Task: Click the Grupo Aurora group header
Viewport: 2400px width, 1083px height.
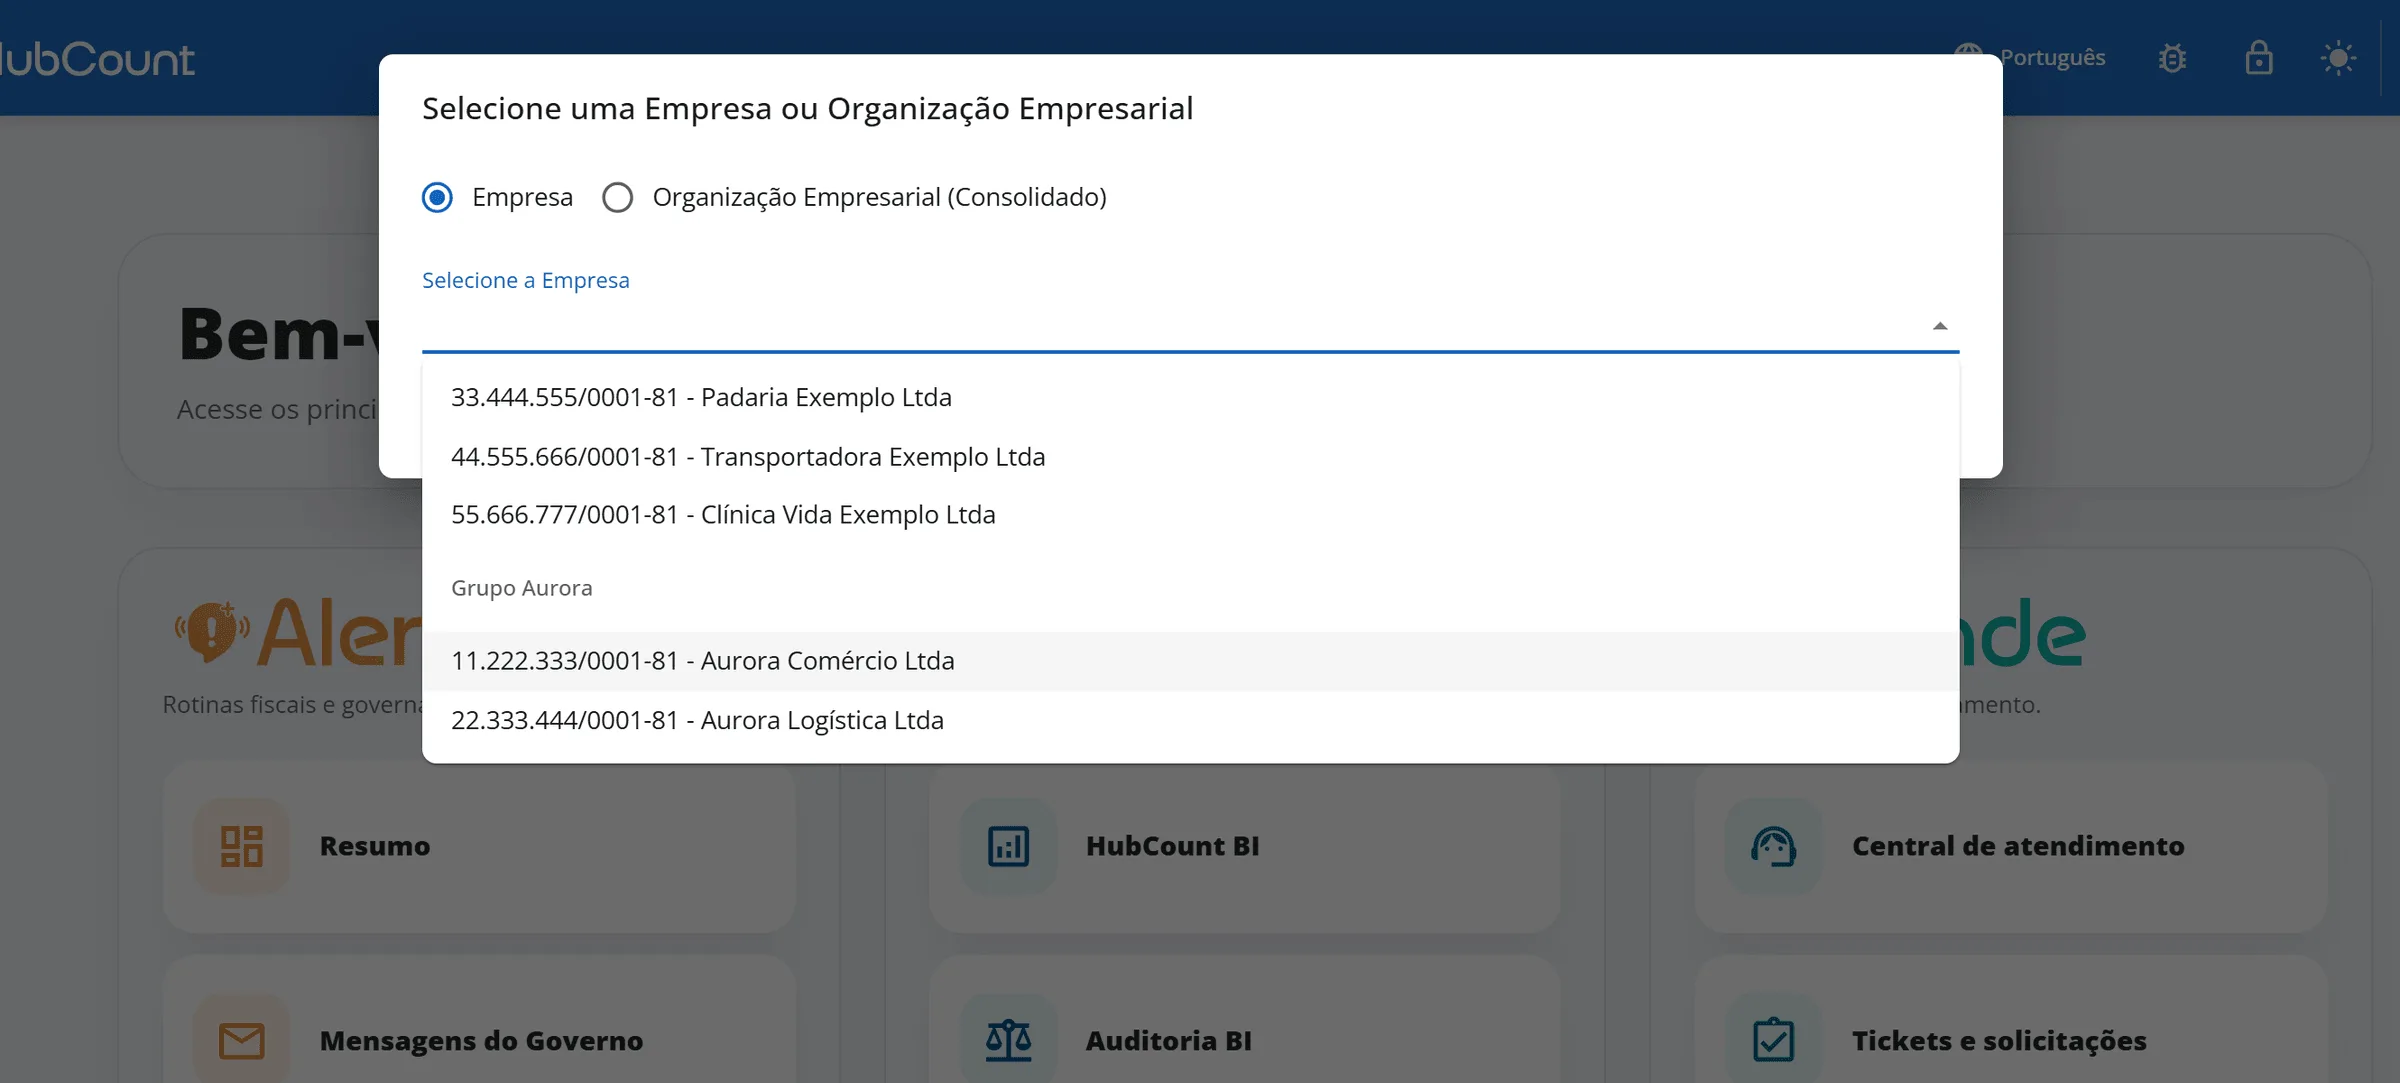Action: (521, 588)
